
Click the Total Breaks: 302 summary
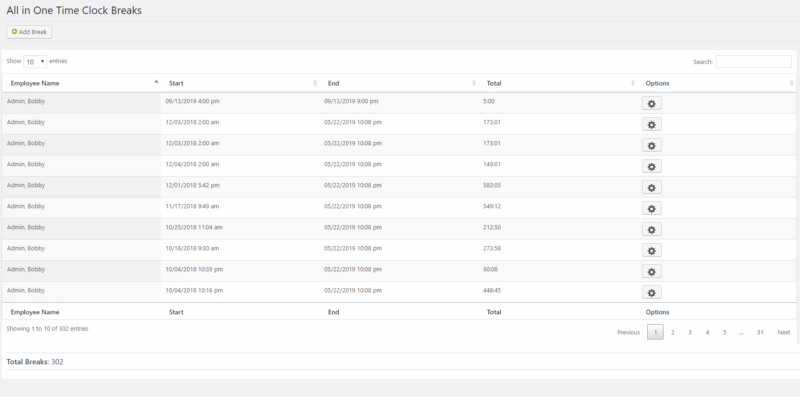(x=35, y=362)
